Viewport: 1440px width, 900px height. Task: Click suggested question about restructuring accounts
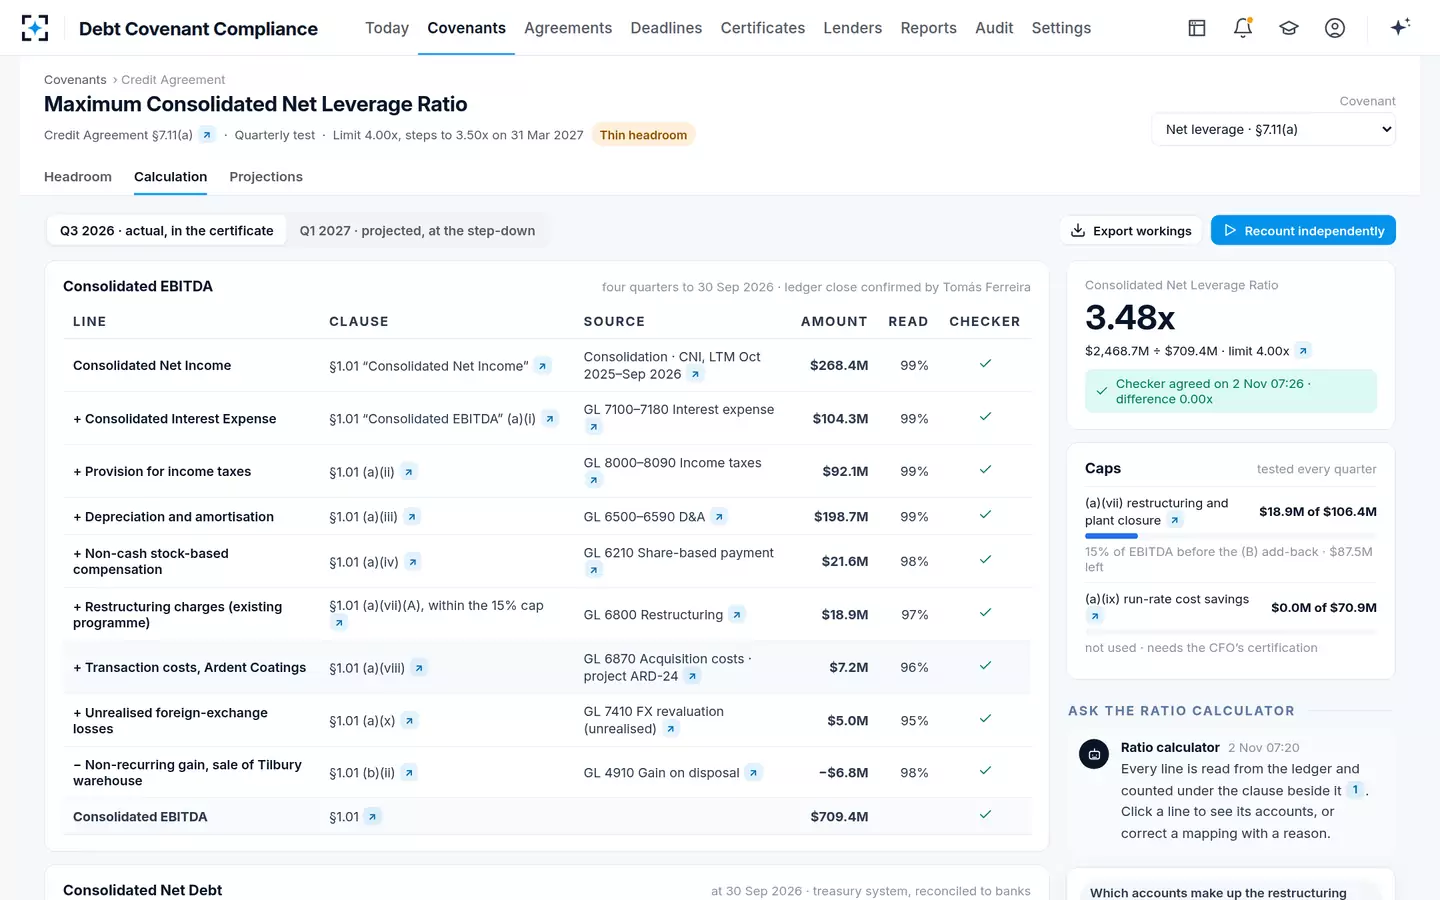tap(1231, 890)
